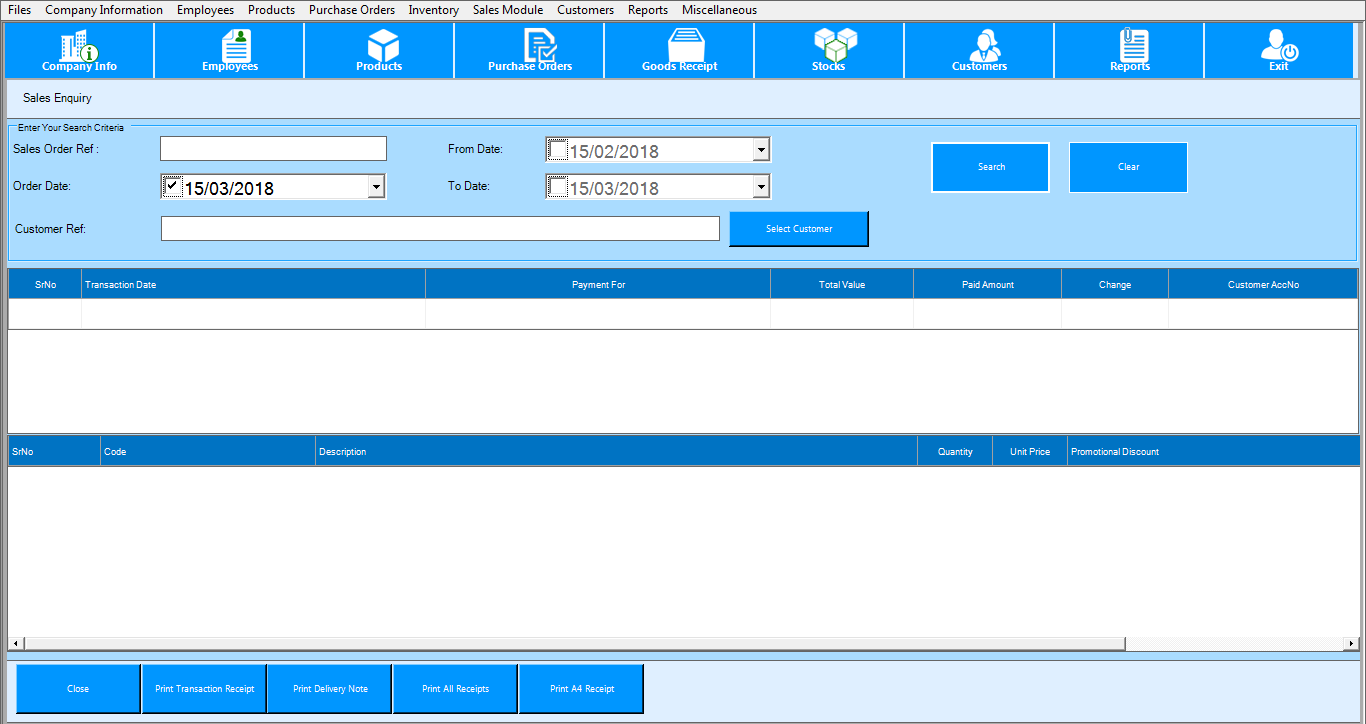Expand the From Date dropdown arrow

click(x=761, y=151)
